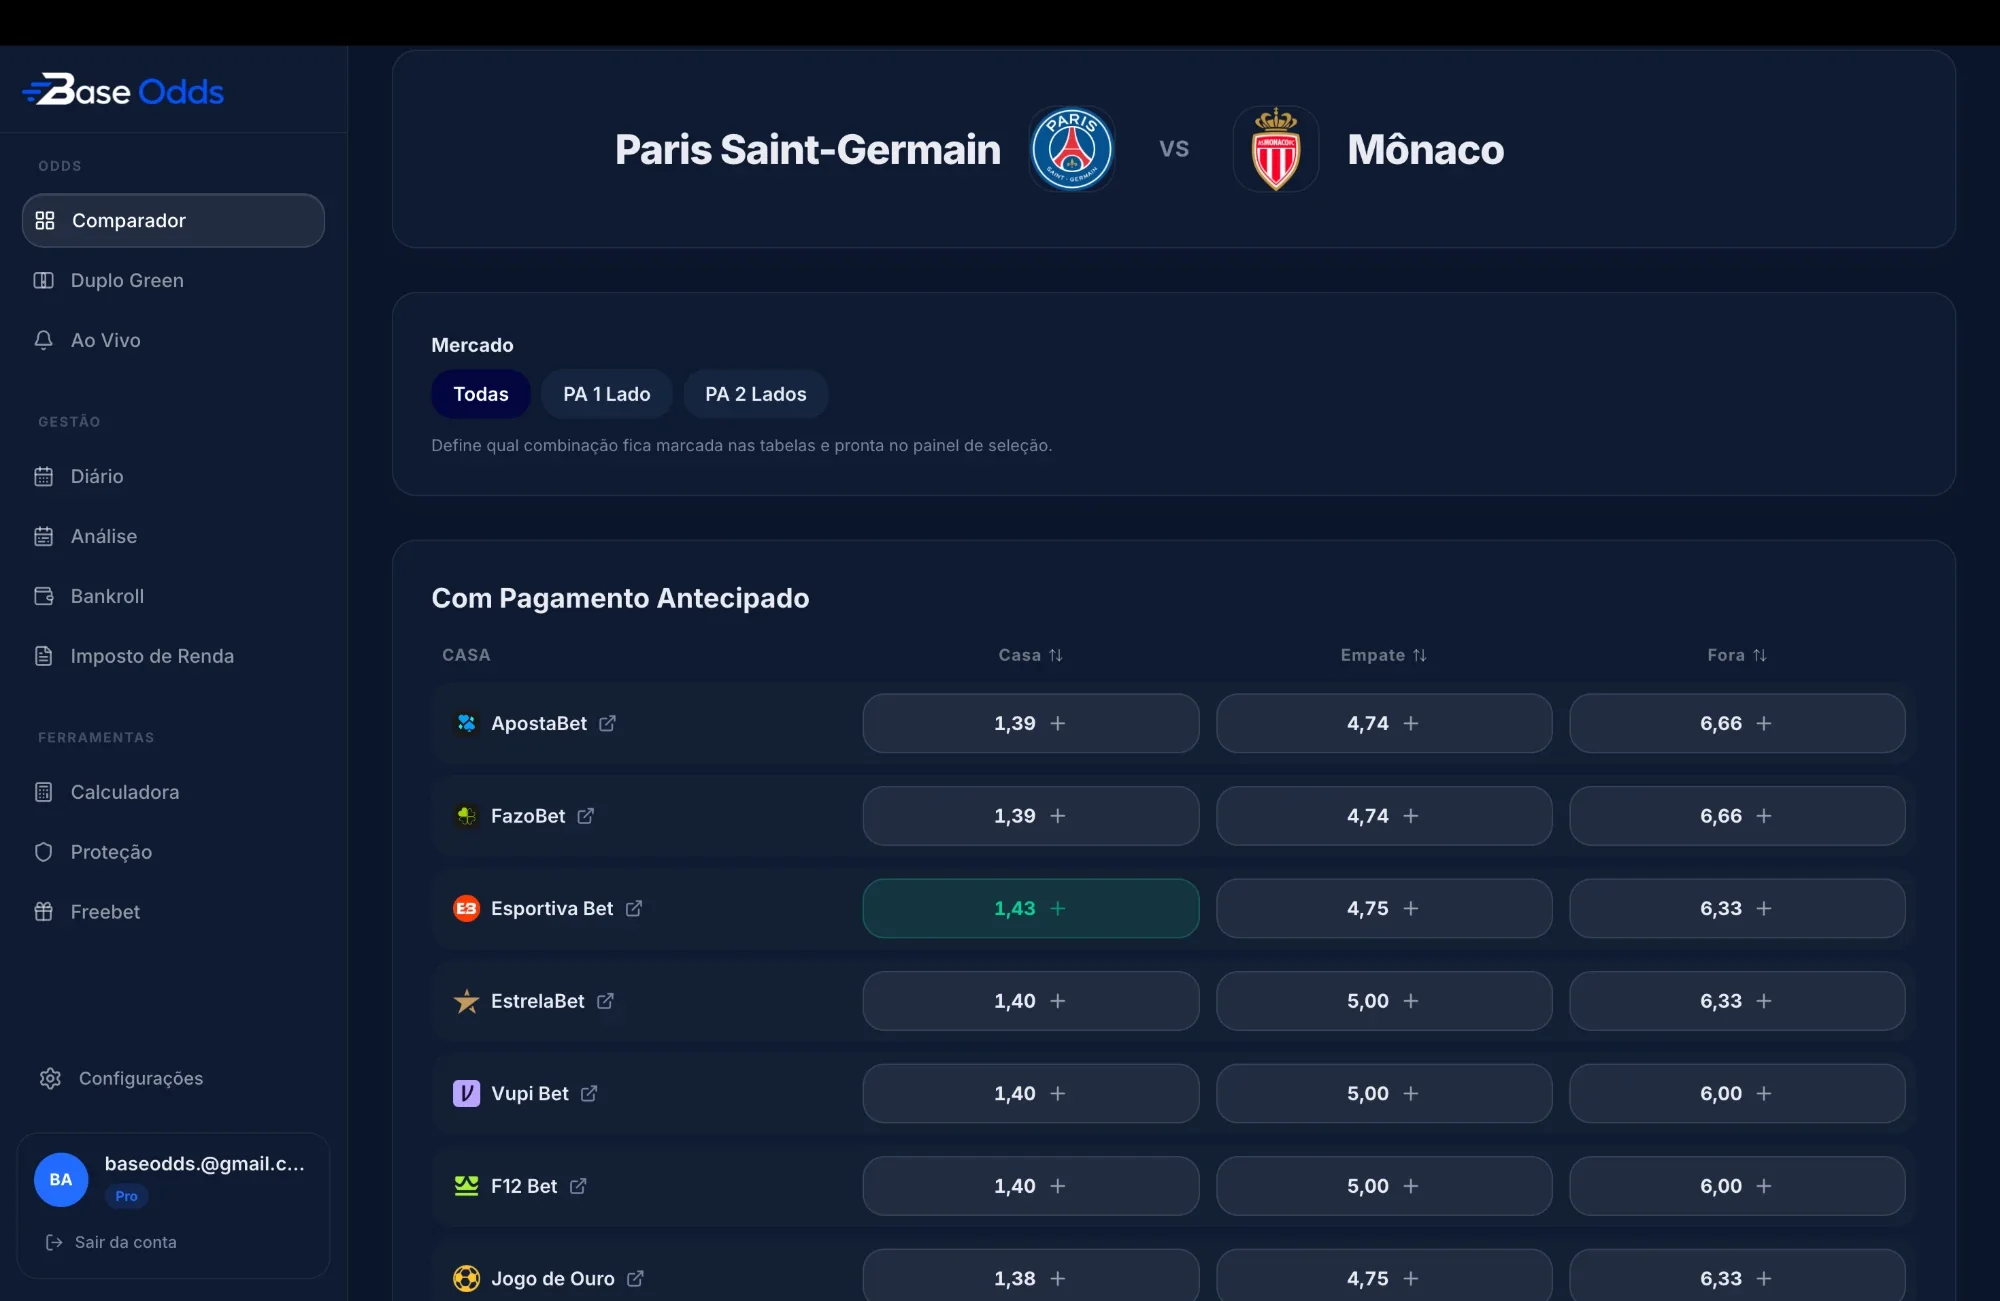
Task: Sort by Fora column
Action: point(1737,655)
